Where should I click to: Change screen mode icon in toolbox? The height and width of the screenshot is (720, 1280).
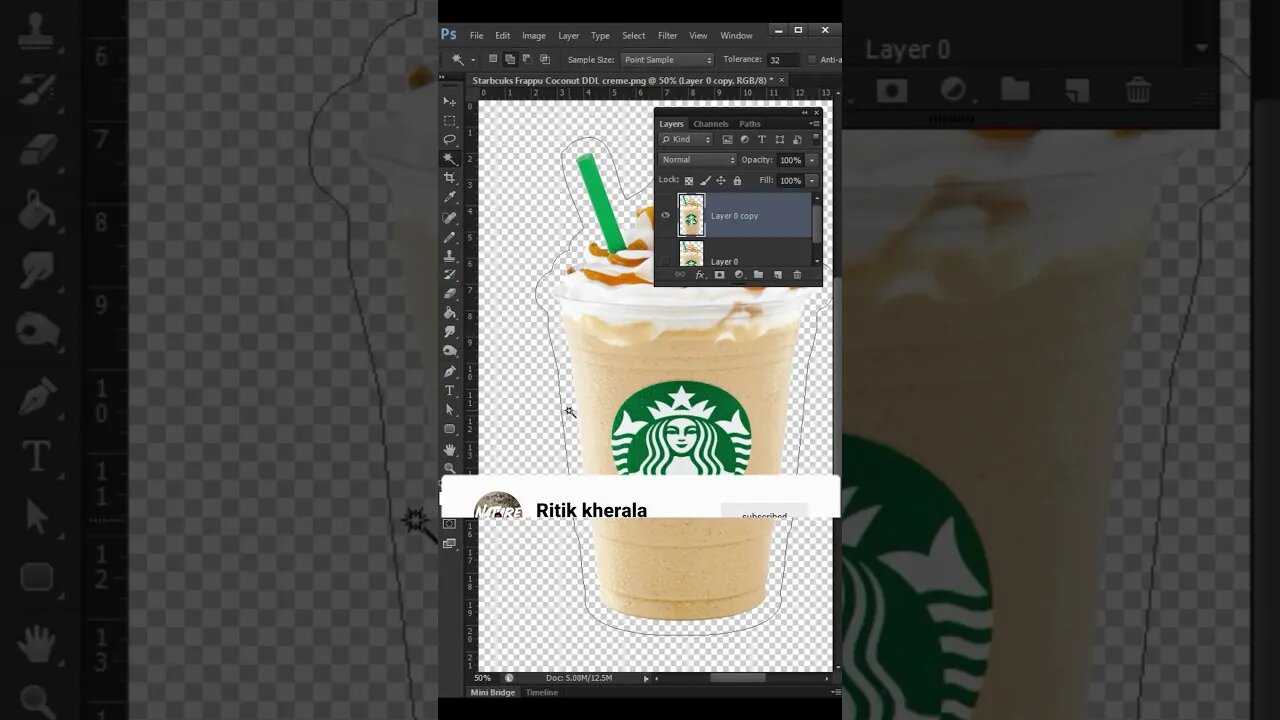pyautogui.click(x=450, y=544)
